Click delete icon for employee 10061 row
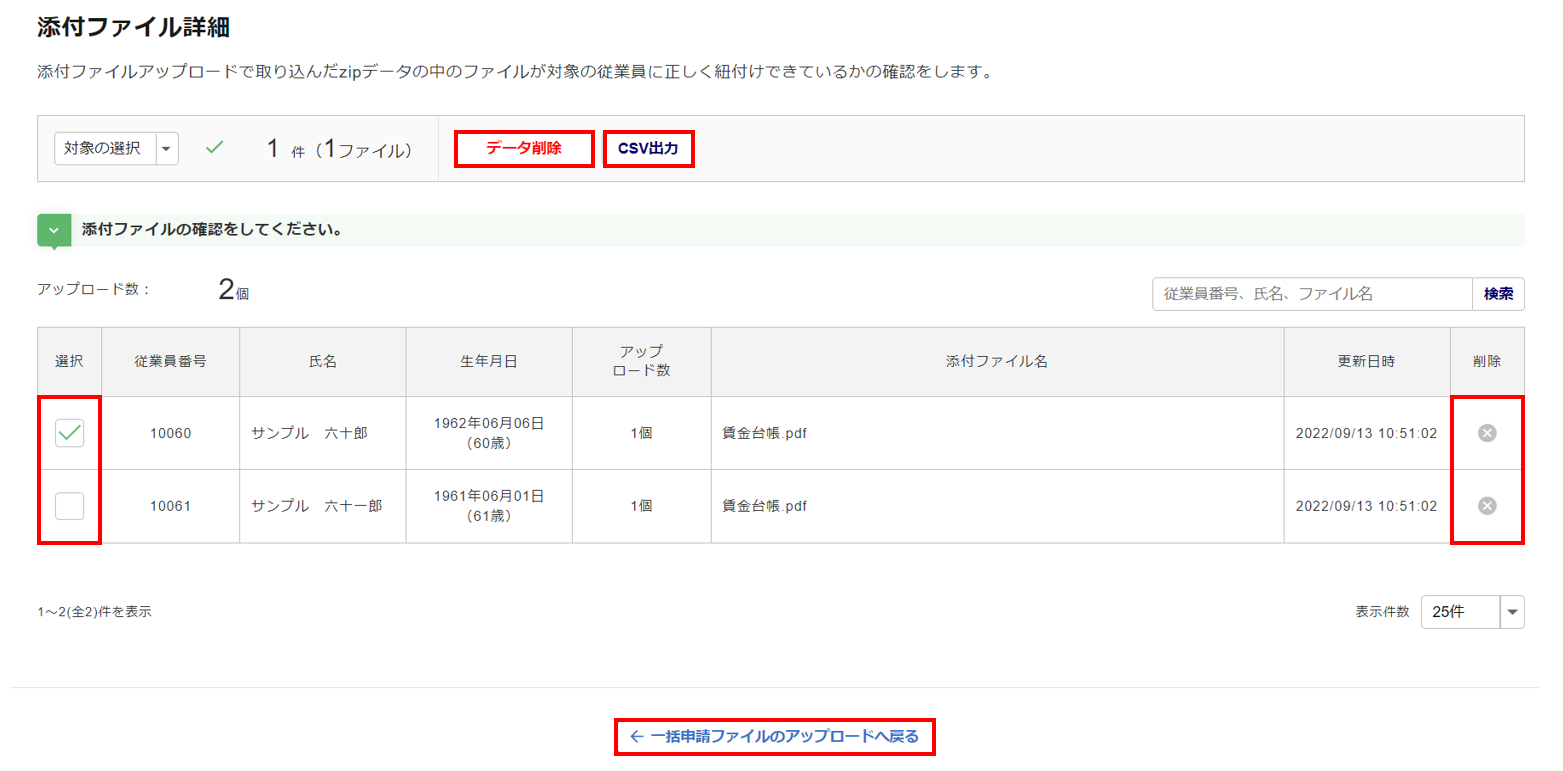Image resolution: width=1563 pixels, height=771 pixels. [1487, 506]
